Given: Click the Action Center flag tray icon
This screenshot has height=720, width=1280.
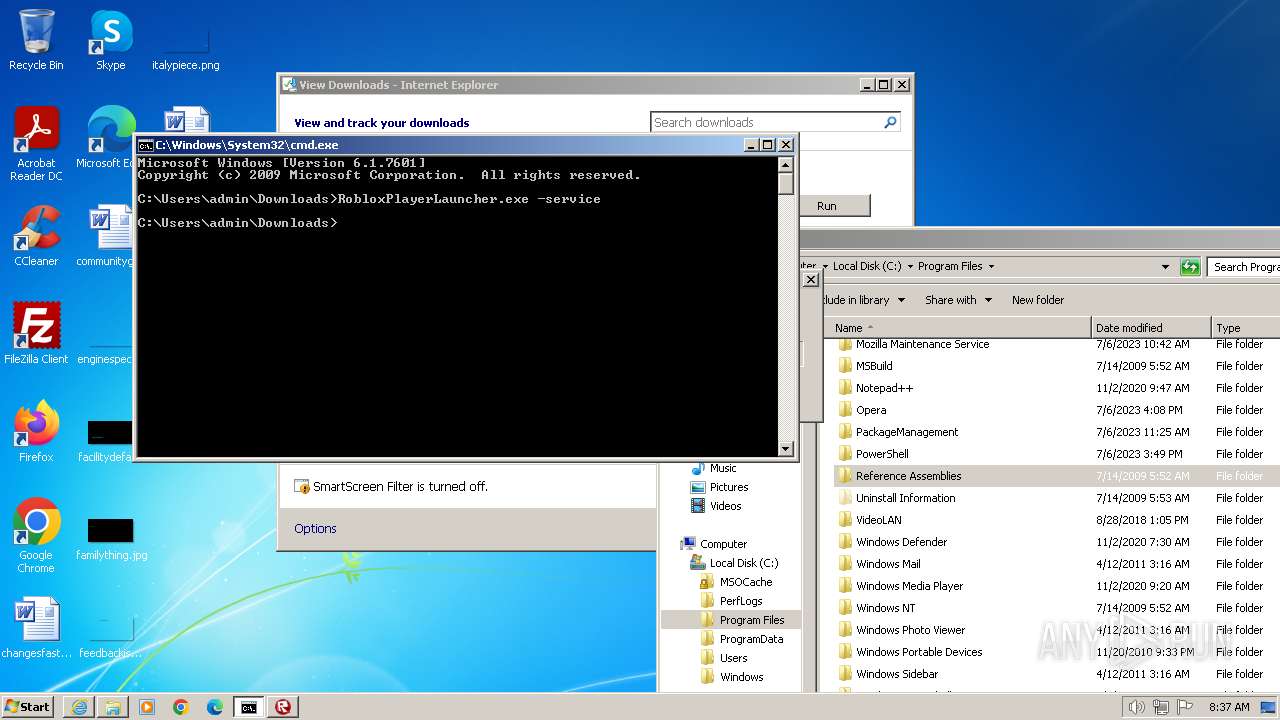Looking at the screenshot, I should (x=1186, y=707).
